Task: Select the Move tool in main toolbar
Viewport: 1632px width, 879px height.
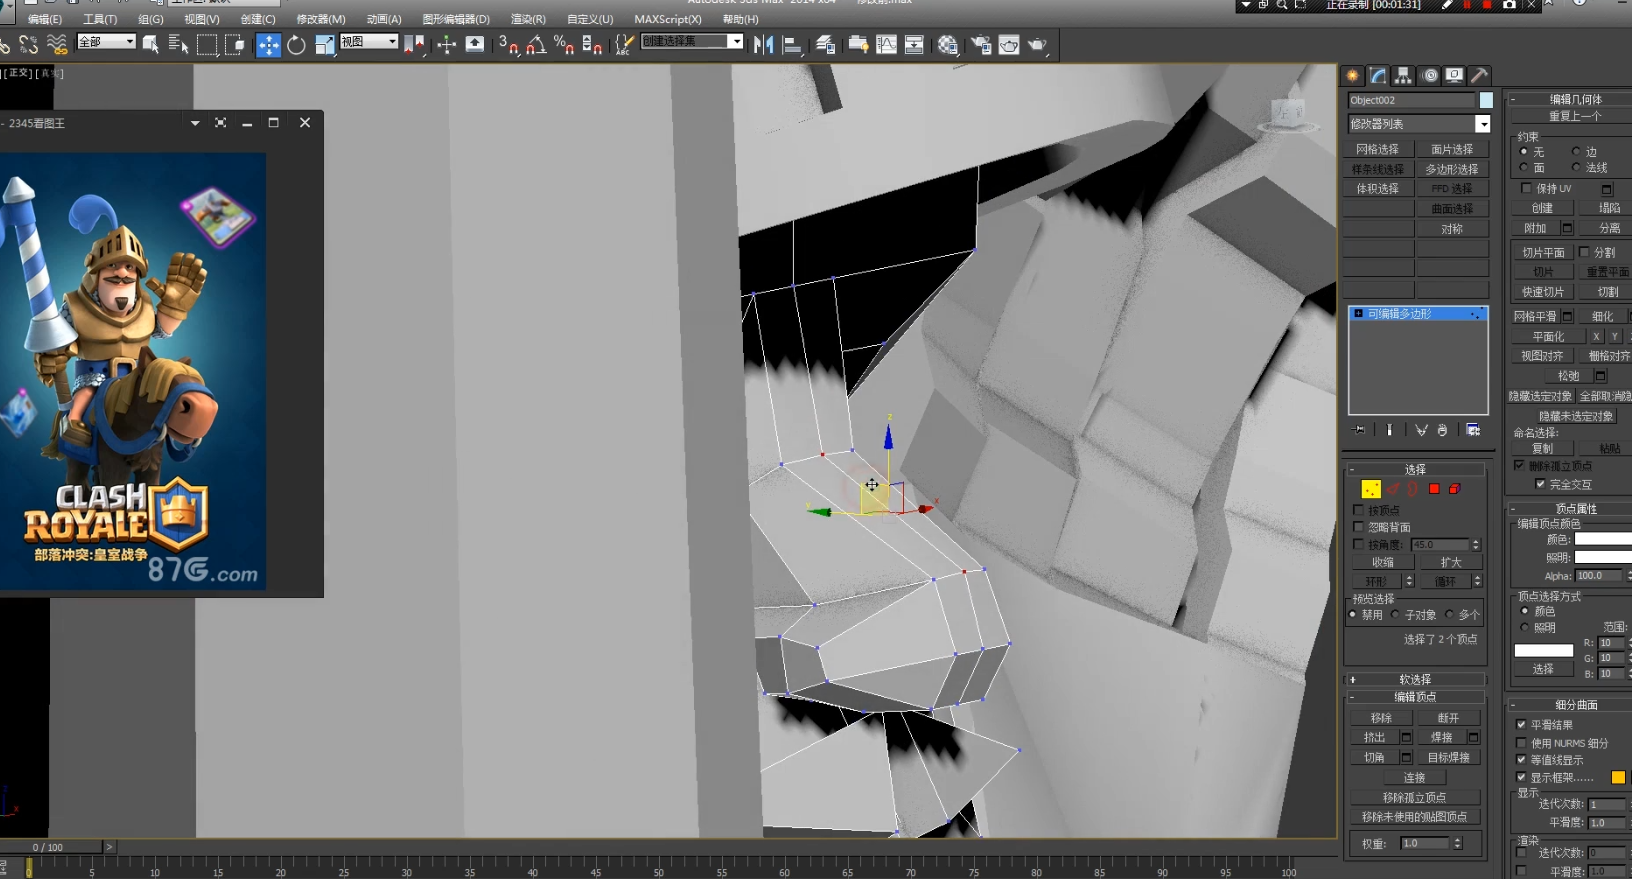Action: [268, 45]
